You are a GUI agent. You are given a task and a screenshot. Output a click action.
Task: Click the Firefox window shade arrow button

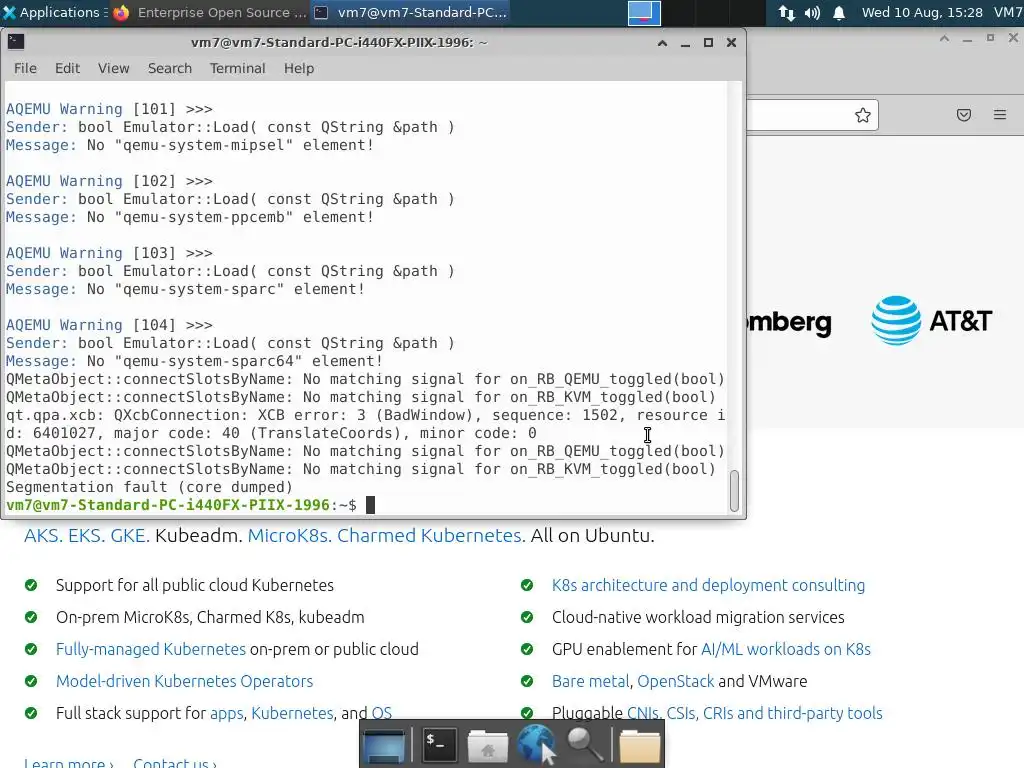click(x=944, y=39)
